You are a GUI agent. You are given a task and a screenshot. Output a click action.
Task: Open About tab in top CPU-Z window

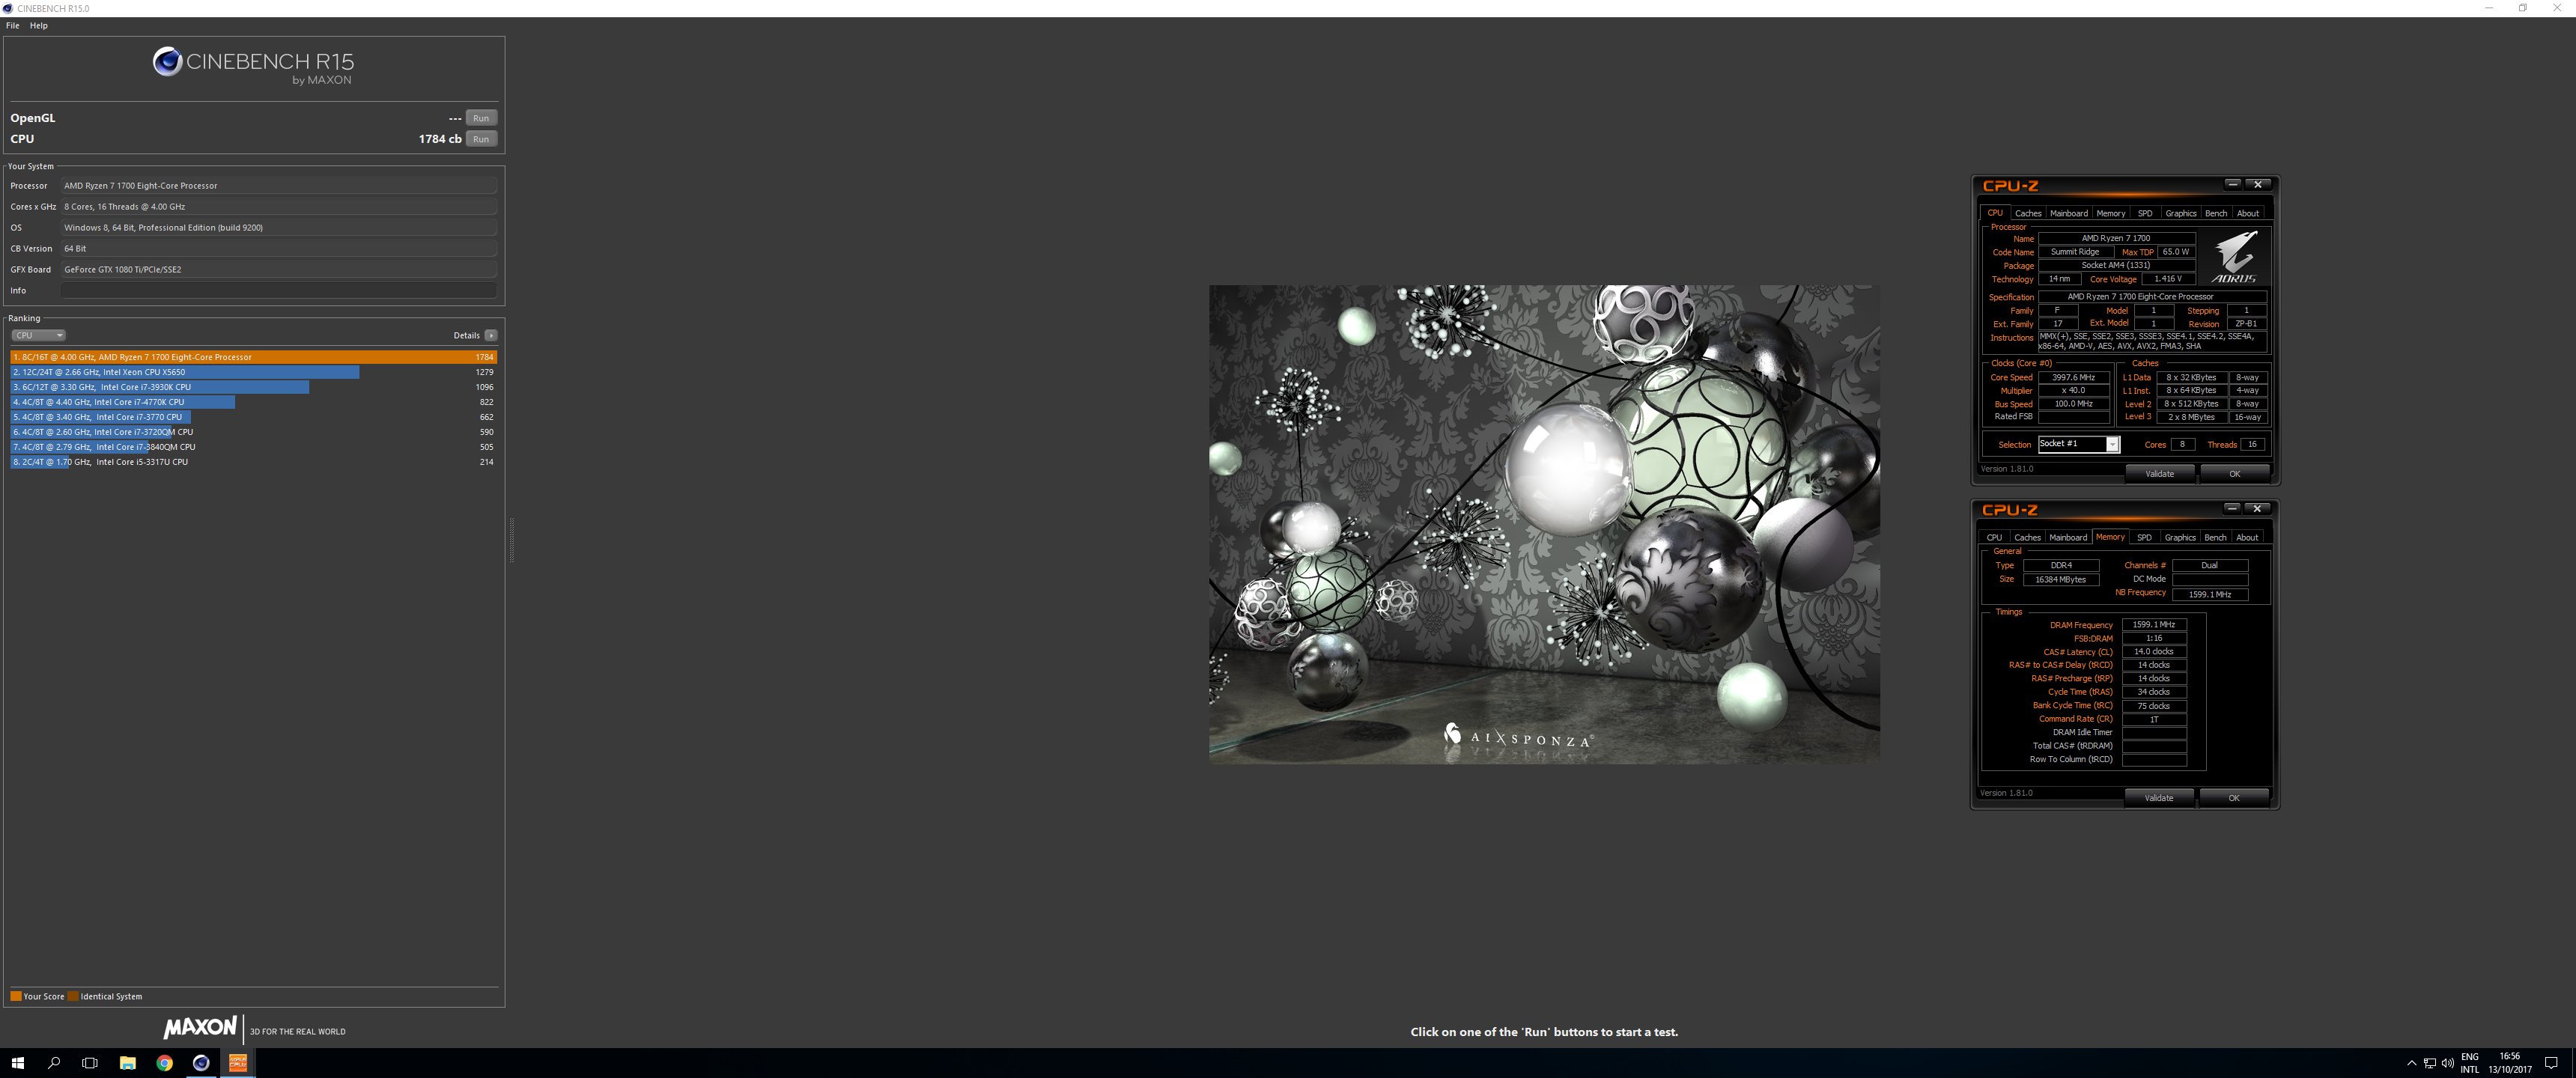coord(2248,213)
